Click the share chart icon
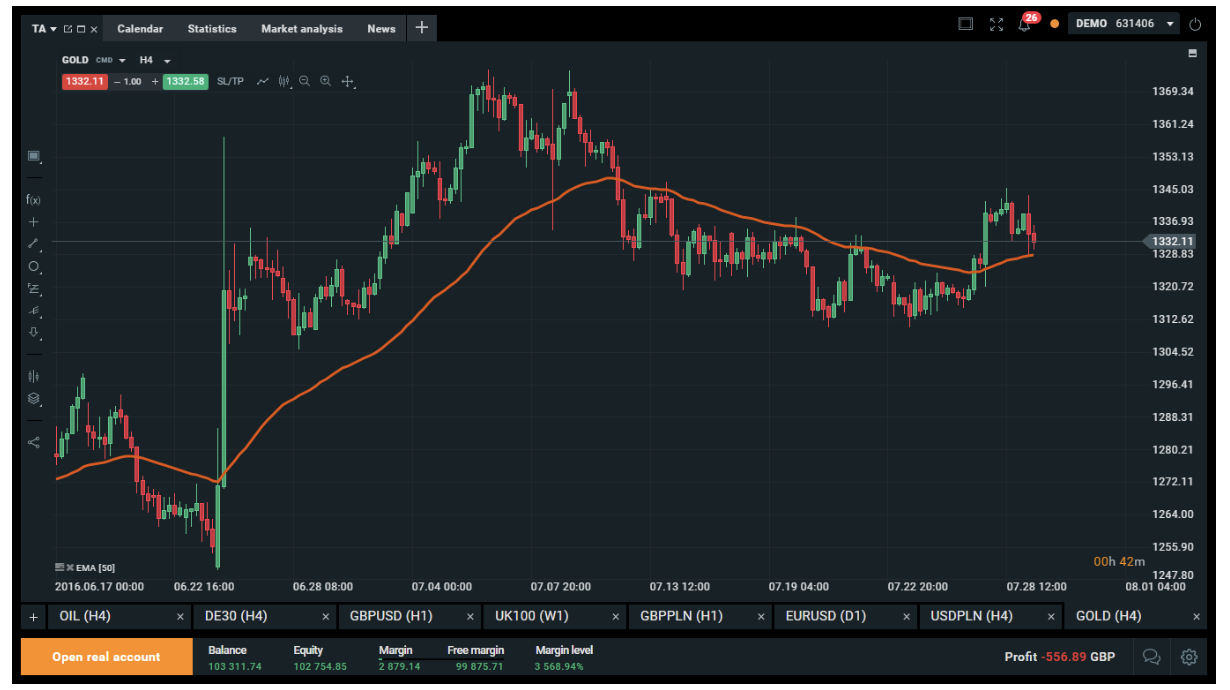Screen dimensions: 1230x690 click(33, 442)
